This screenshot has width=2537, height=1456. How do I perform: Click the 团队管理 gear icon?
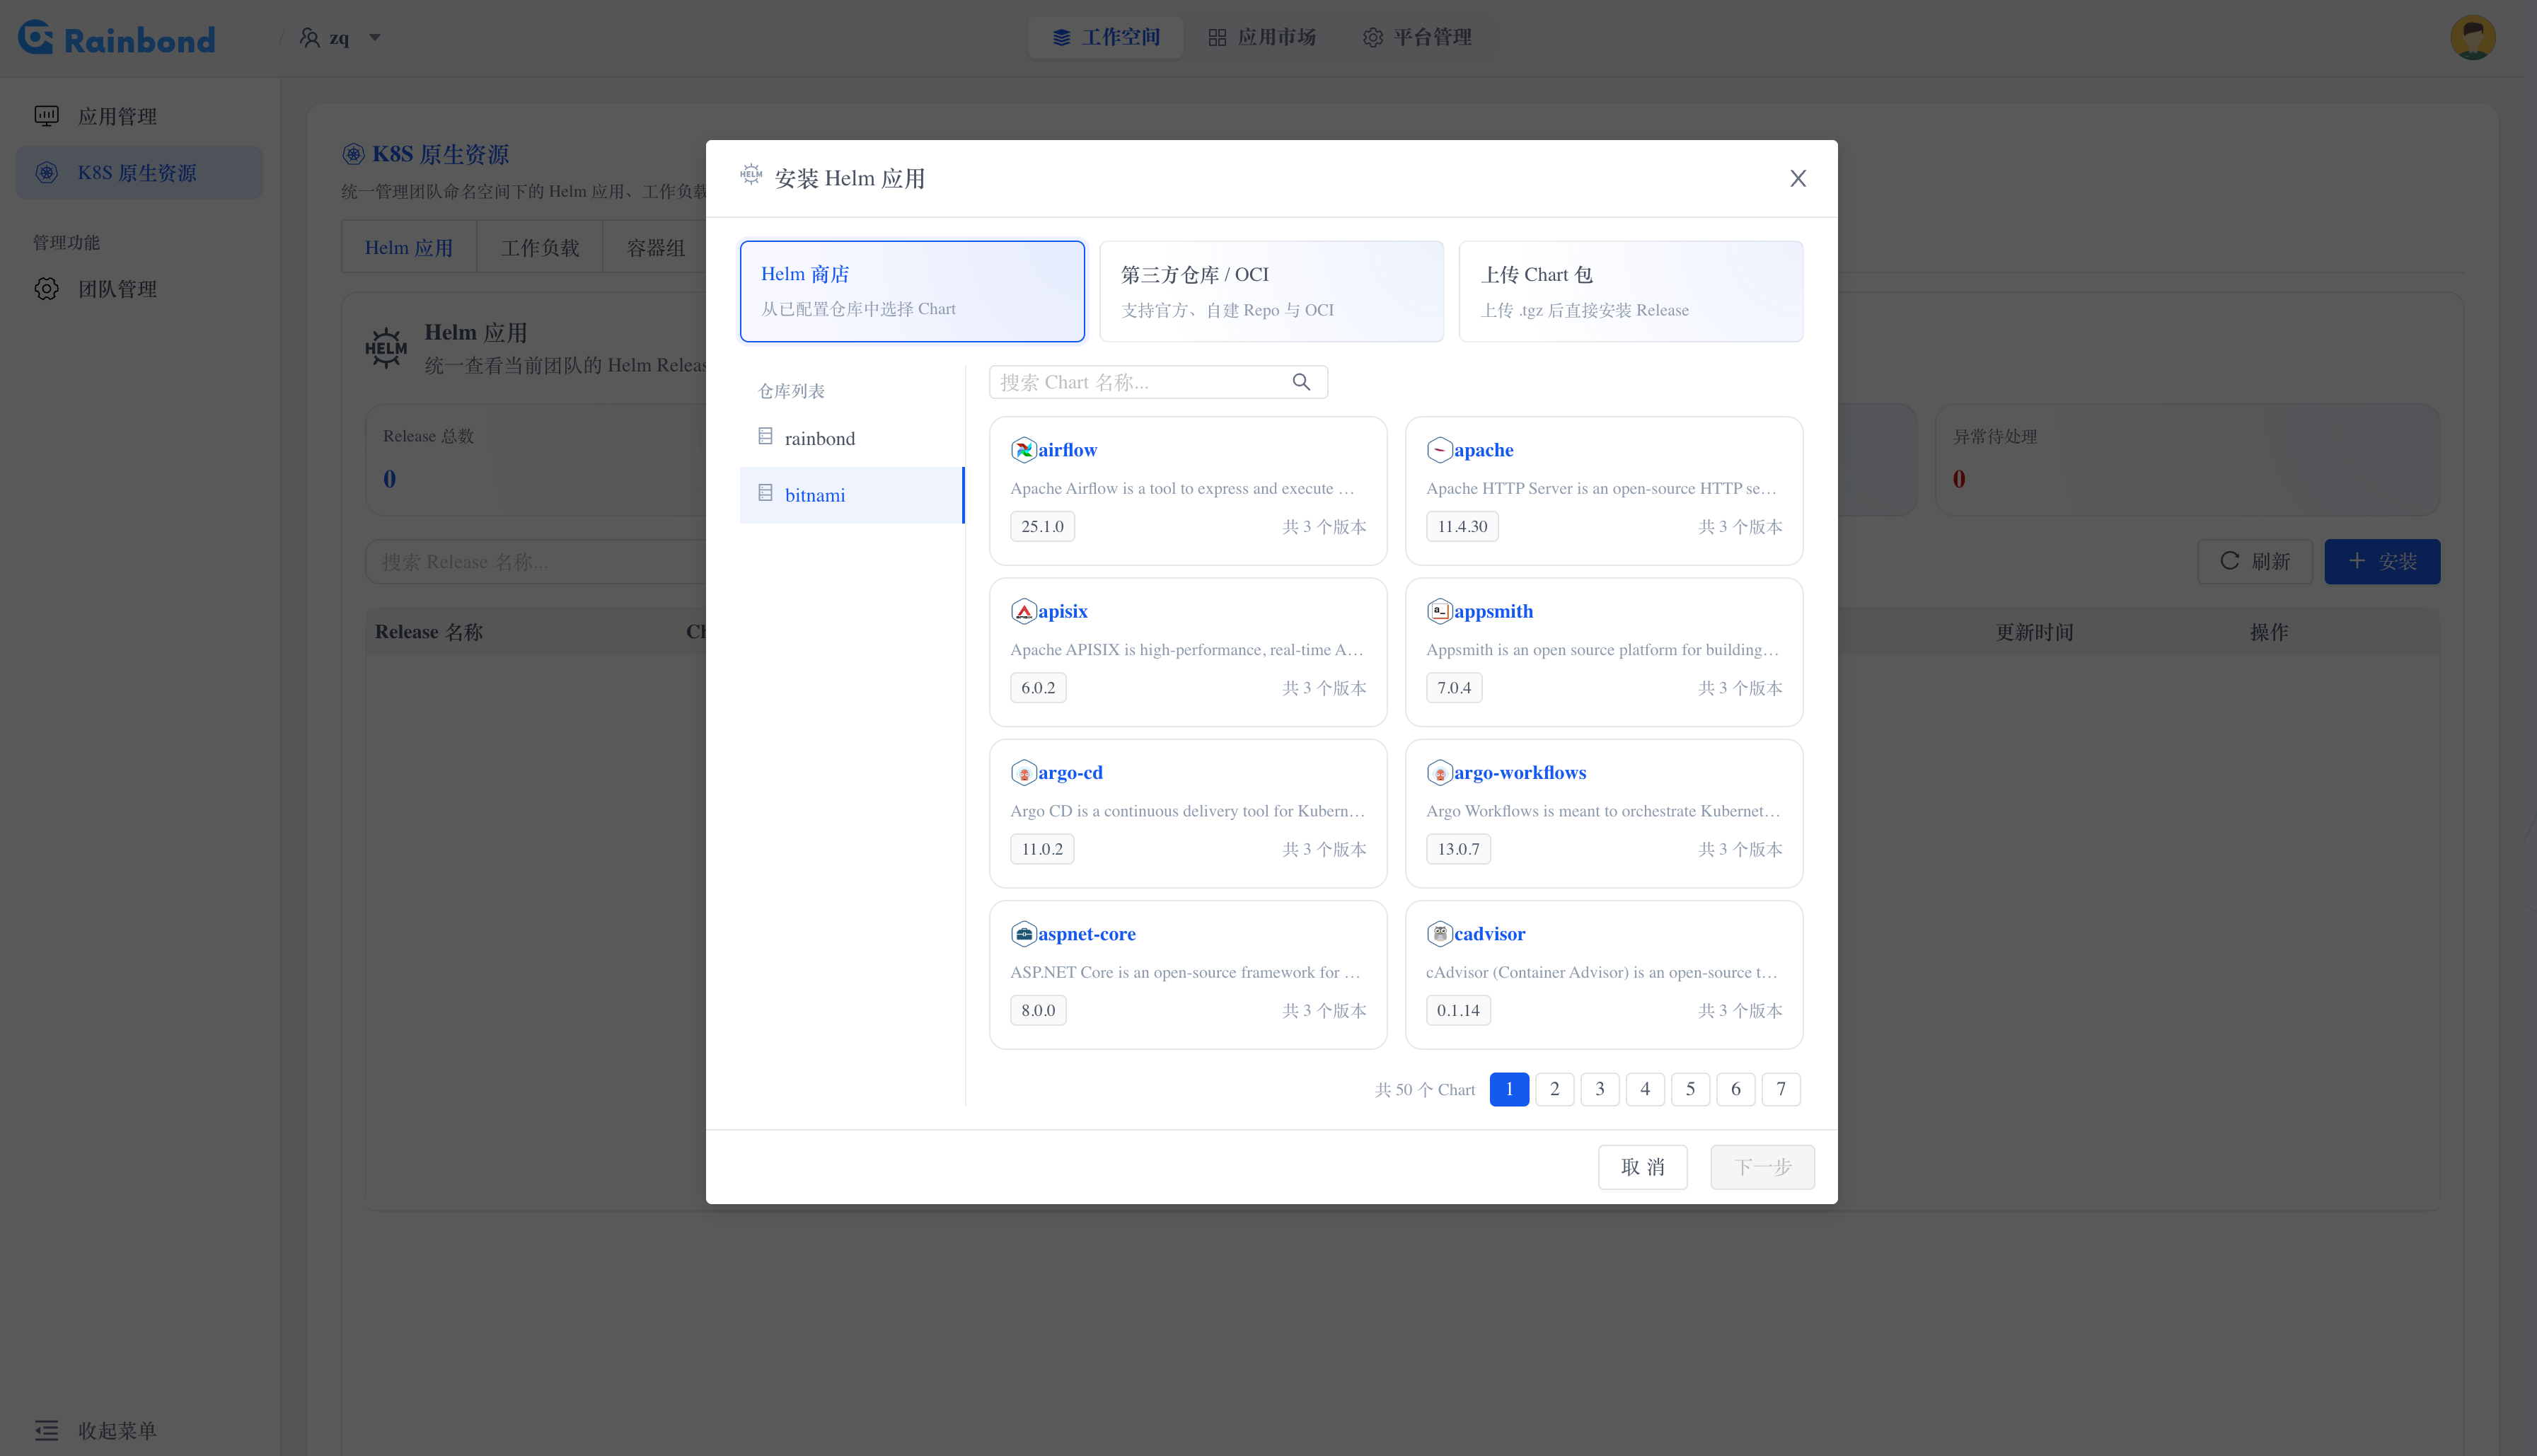(47, 289)
